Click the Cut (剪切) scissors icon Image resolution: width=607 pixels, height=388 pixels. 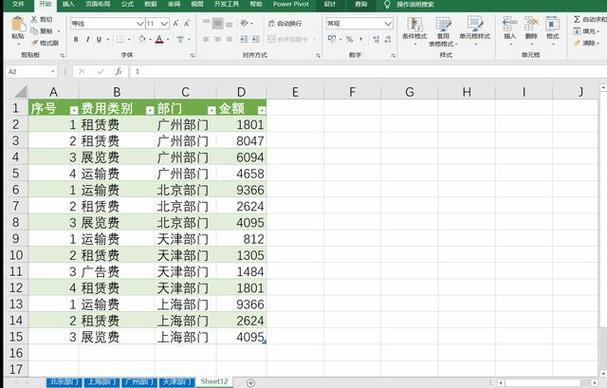click(34, 19)
